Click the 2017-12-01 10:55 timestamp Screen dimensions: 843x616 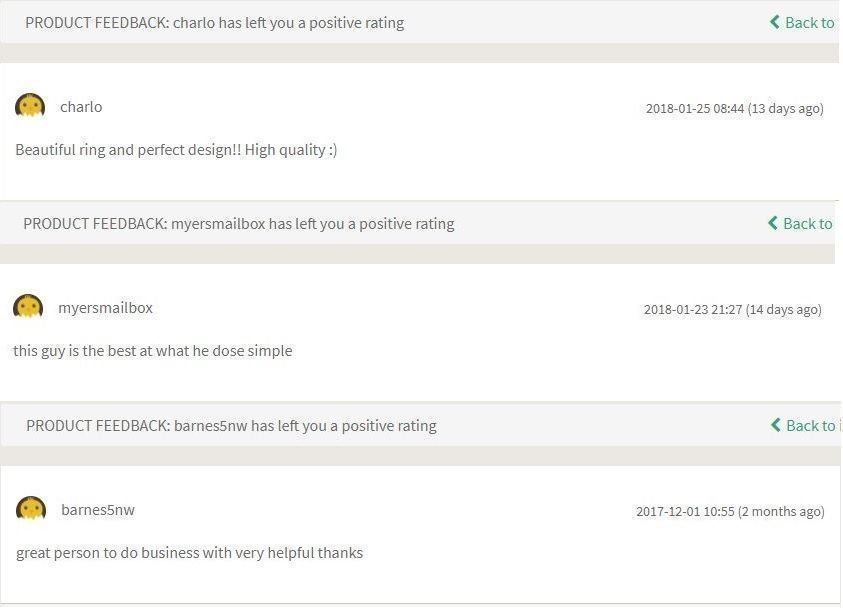[x=730, y=511]
